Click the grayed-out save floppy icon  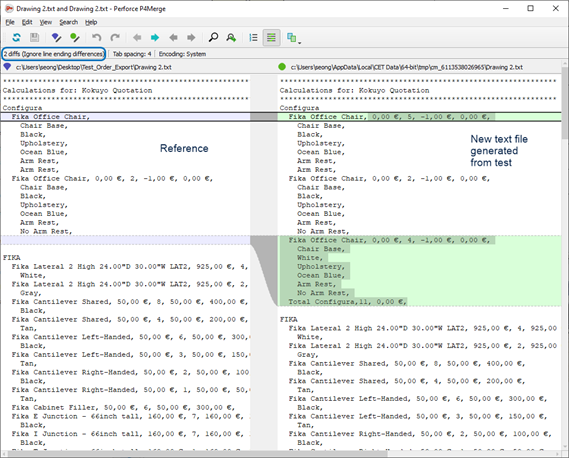click(x=34, y=37)
